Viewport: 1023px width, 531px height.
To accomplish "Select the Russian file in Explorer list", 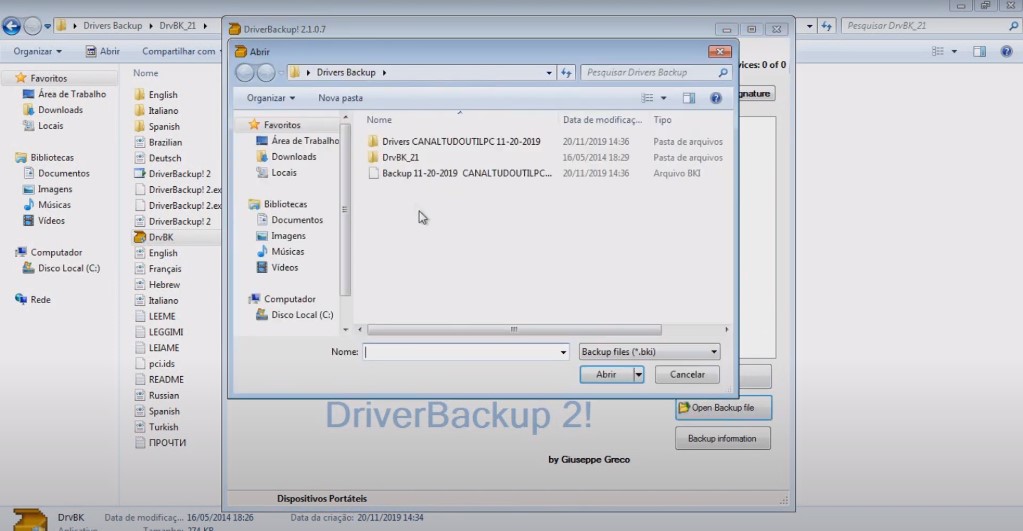I will tap(163, 395).
